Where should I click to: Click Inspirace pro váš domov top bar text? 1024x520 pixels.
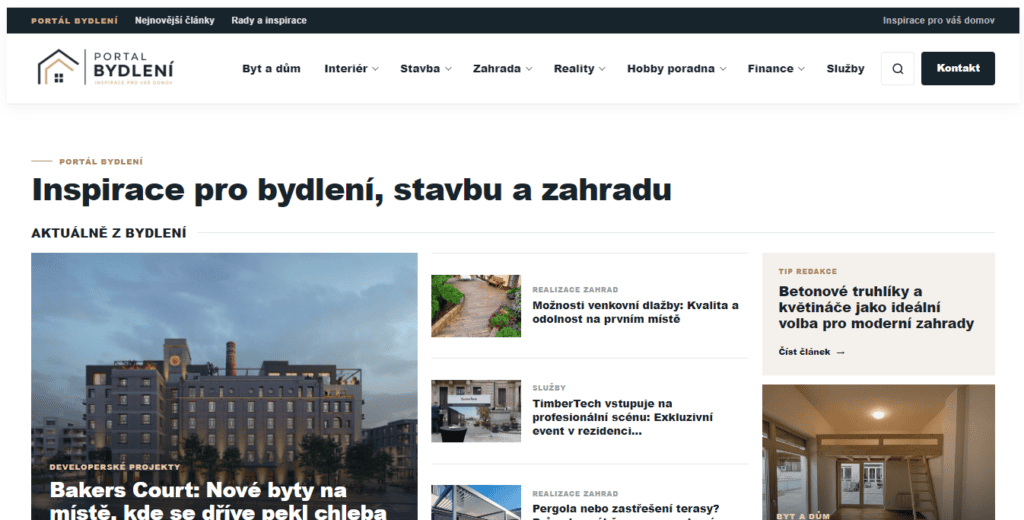pyautogui.click(x=939, y=20)
